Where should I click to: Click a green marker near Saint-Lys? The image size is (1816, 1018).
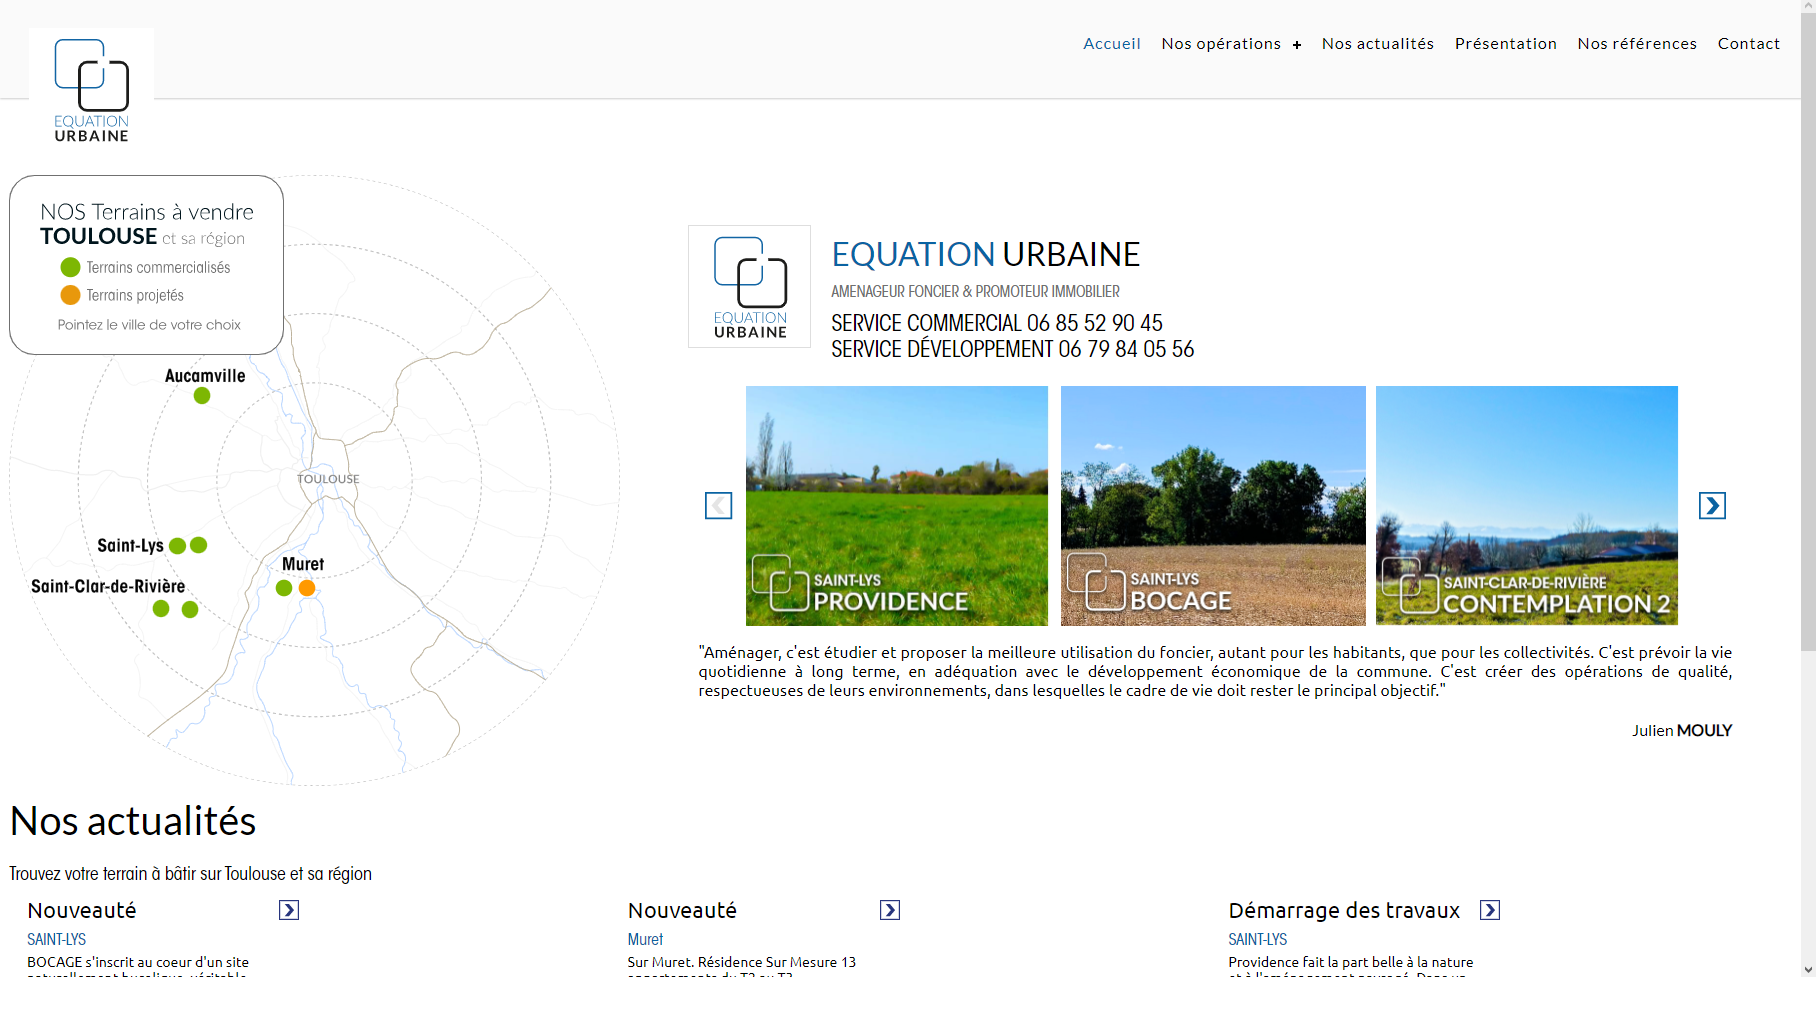point(178,545)
